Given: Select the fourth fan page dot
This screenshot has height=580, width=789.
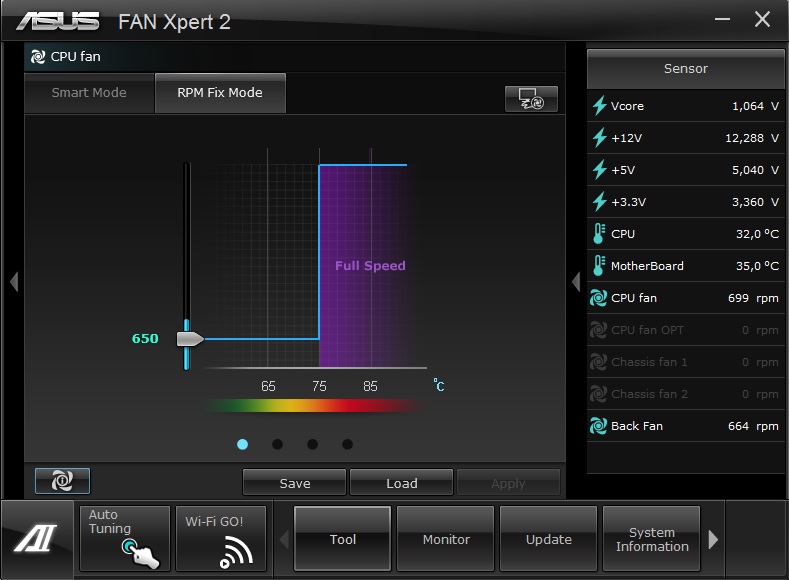Looking at the screenshot, I should tap(347, 444).
